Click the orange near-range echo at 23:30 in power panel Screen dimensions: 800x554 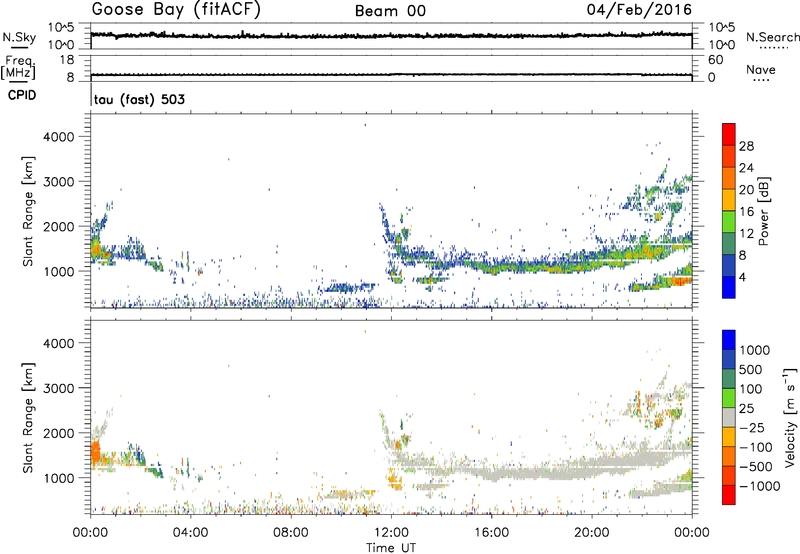point(680,280)
